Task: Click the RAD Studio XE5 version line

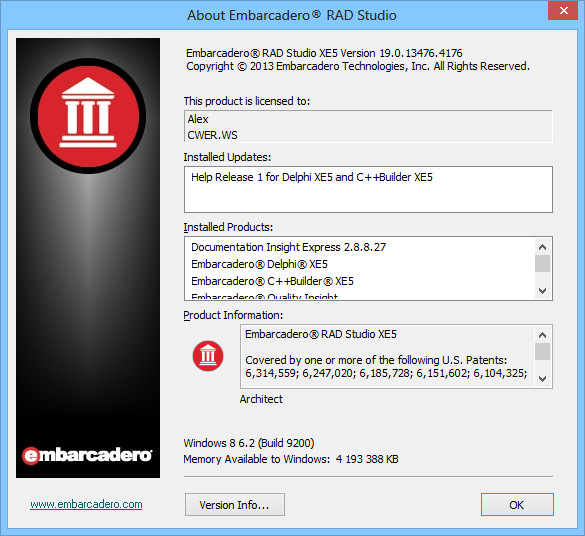Action: pos(324,53)
